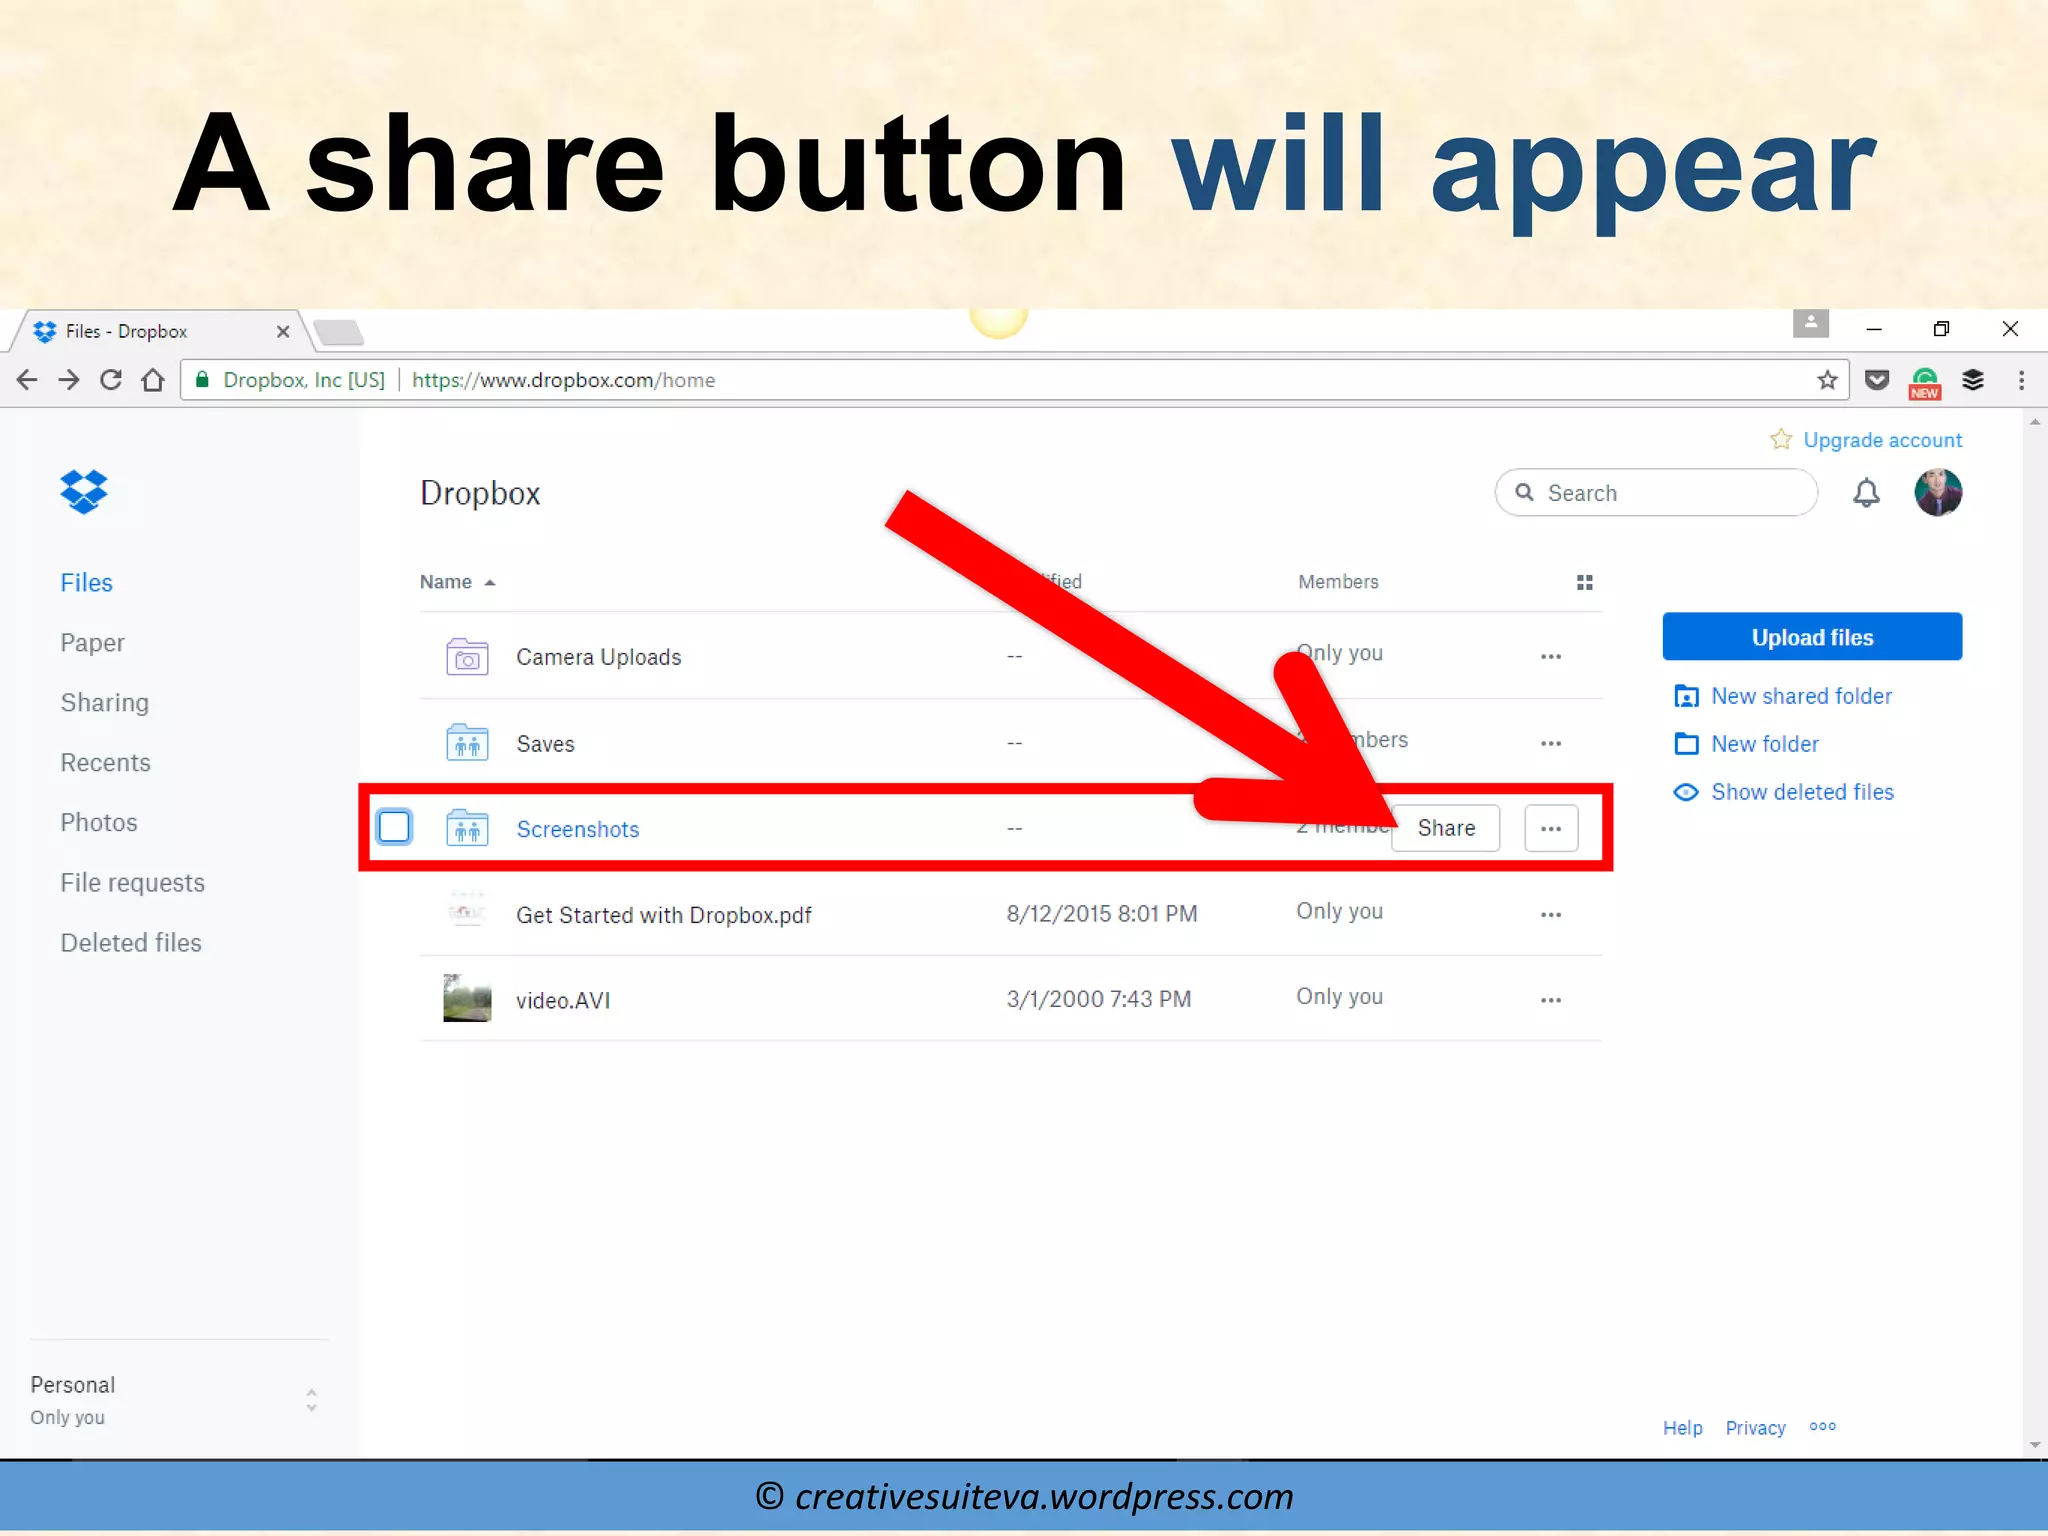Image resolution: width=2048 pixels, height=1536 pixels.
Task: Open the browser home page icon
Action: click(x=153, y=380)
